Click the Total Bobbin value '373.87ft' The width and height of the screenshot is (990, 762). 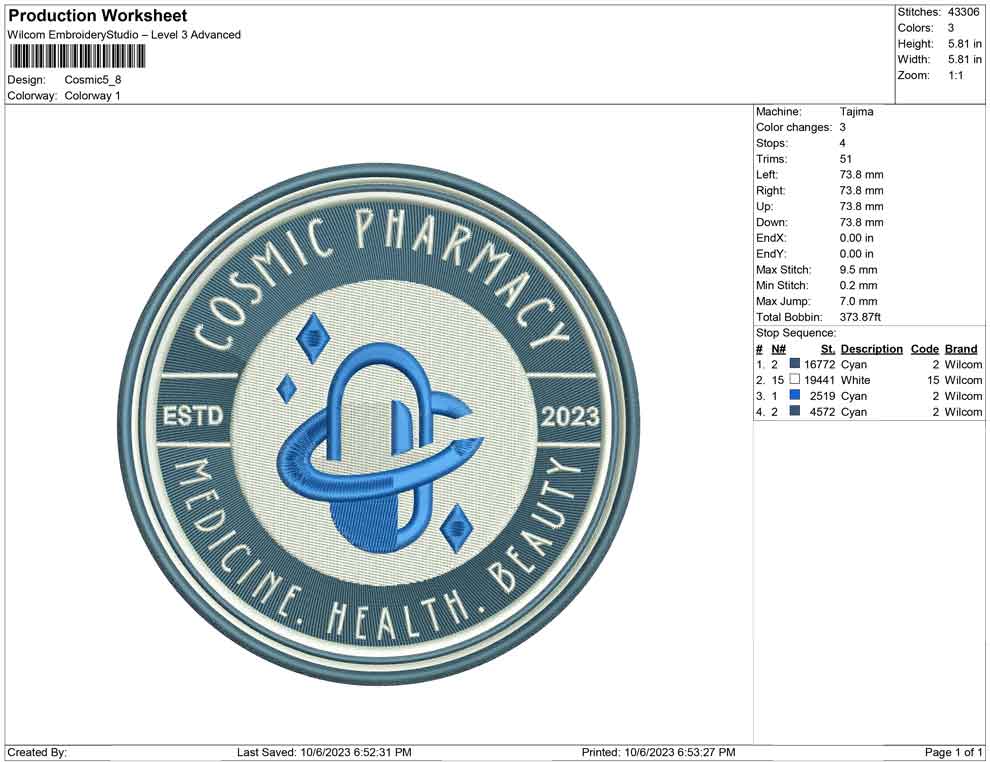coord(860,317)
